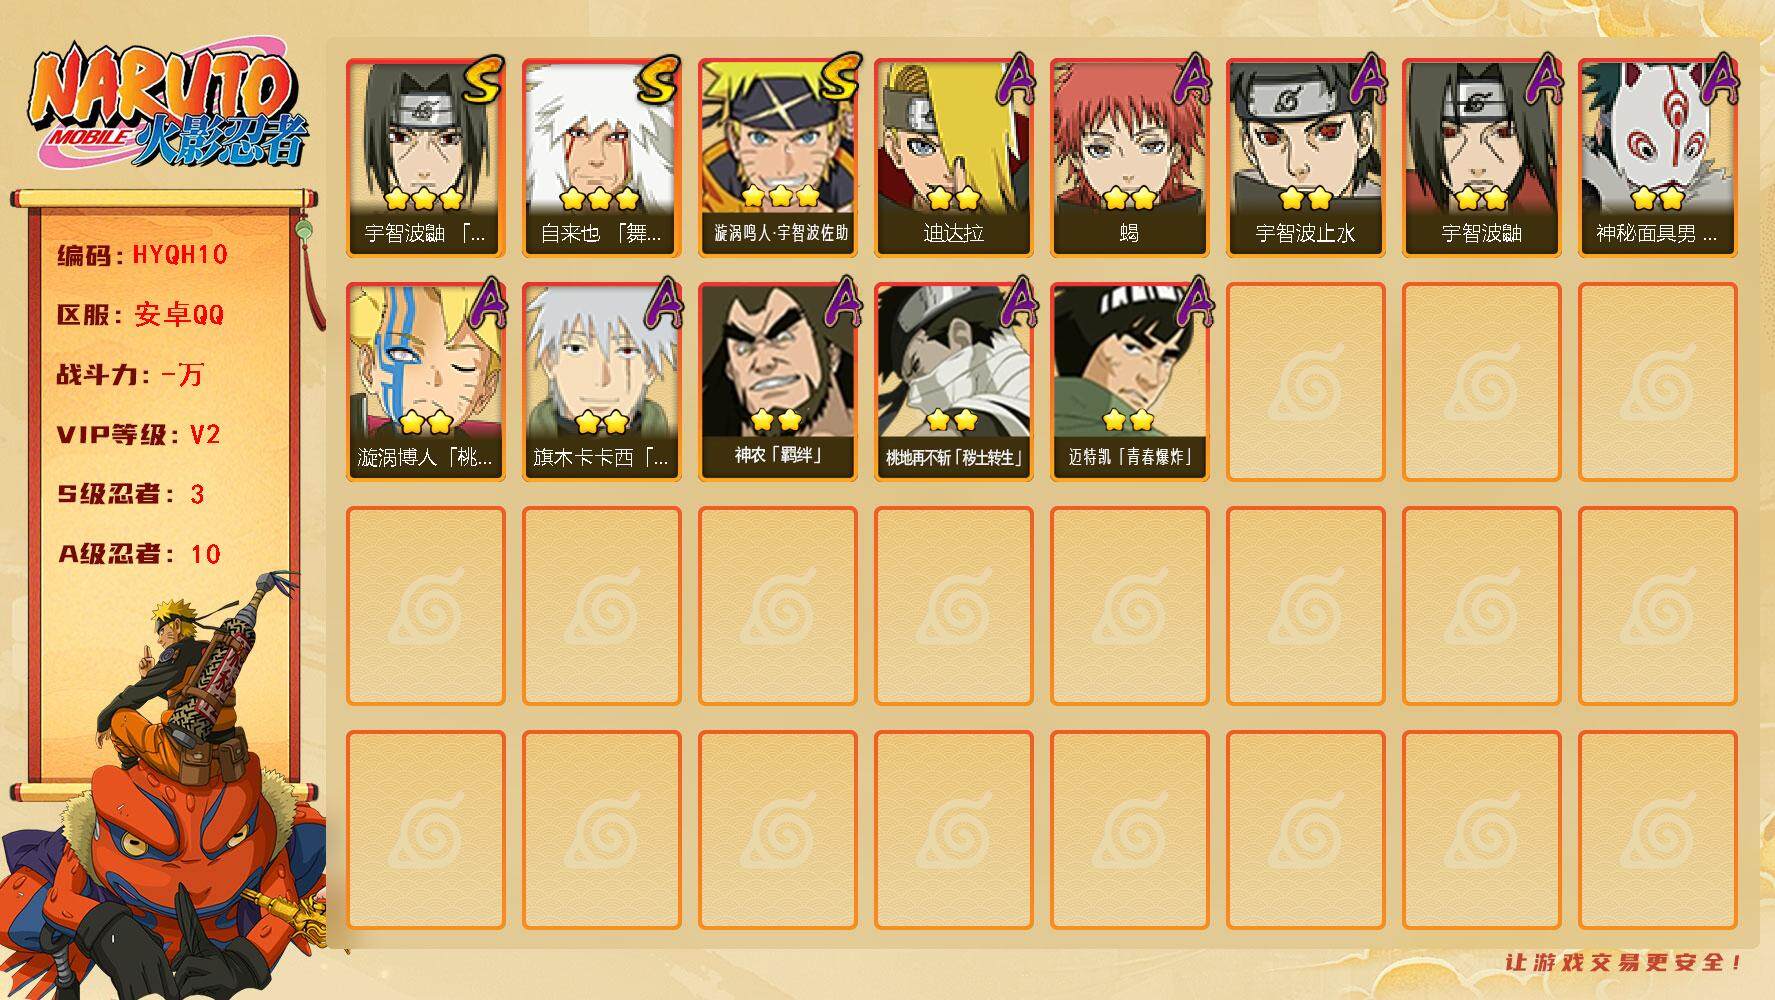Viewport: 1775px width, 1000px height.
Task: Click the 漩涡鸣人·宇智波佐助 S-rank card
Action: (x=777, y=158)
